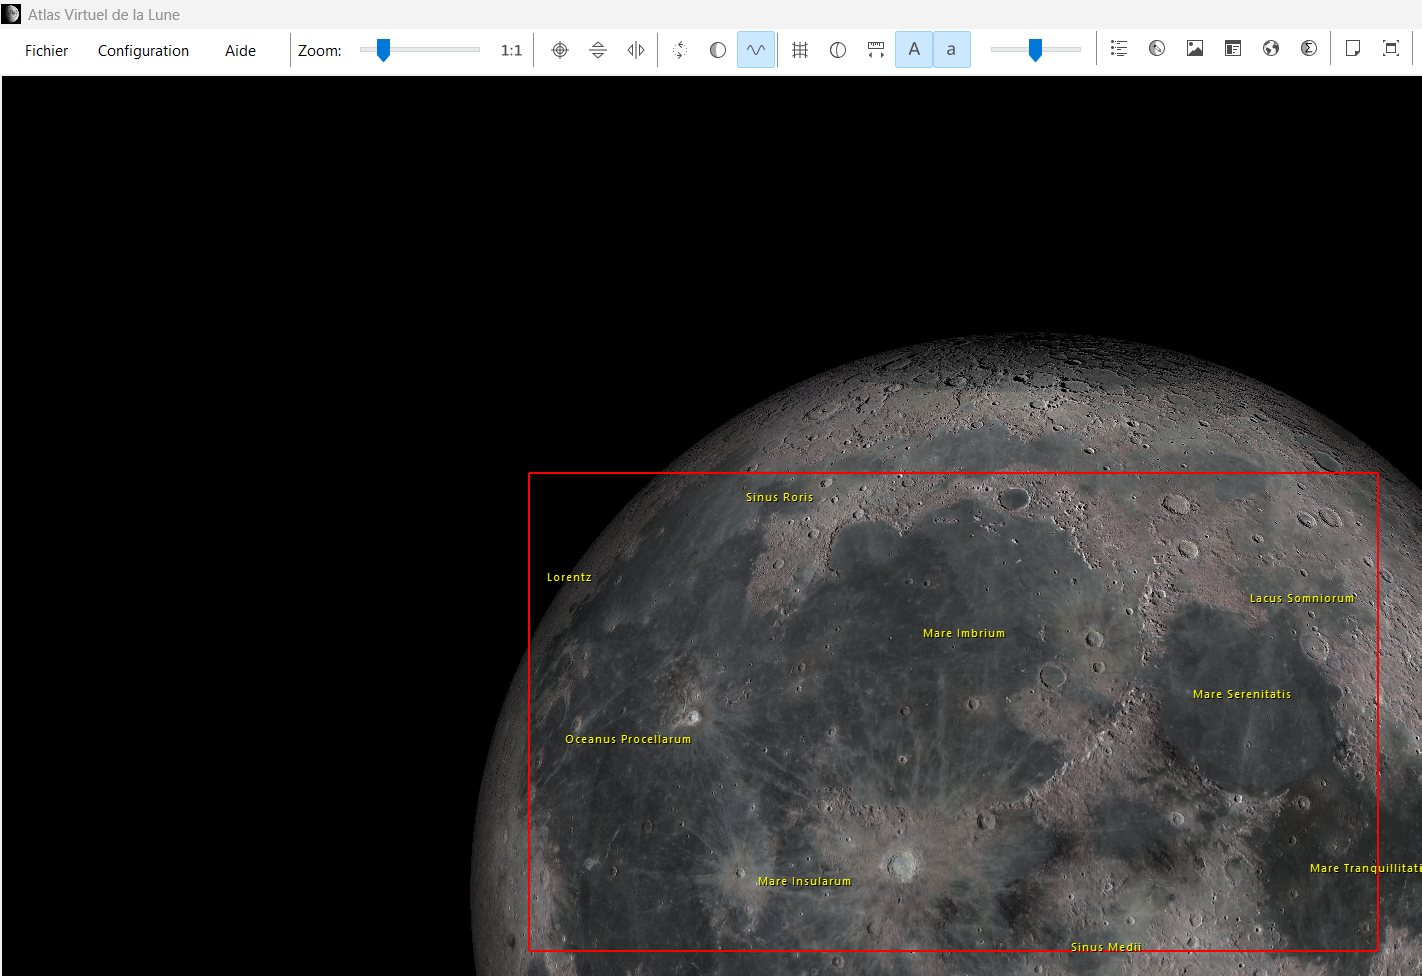Open the Configuration menu

143,51
